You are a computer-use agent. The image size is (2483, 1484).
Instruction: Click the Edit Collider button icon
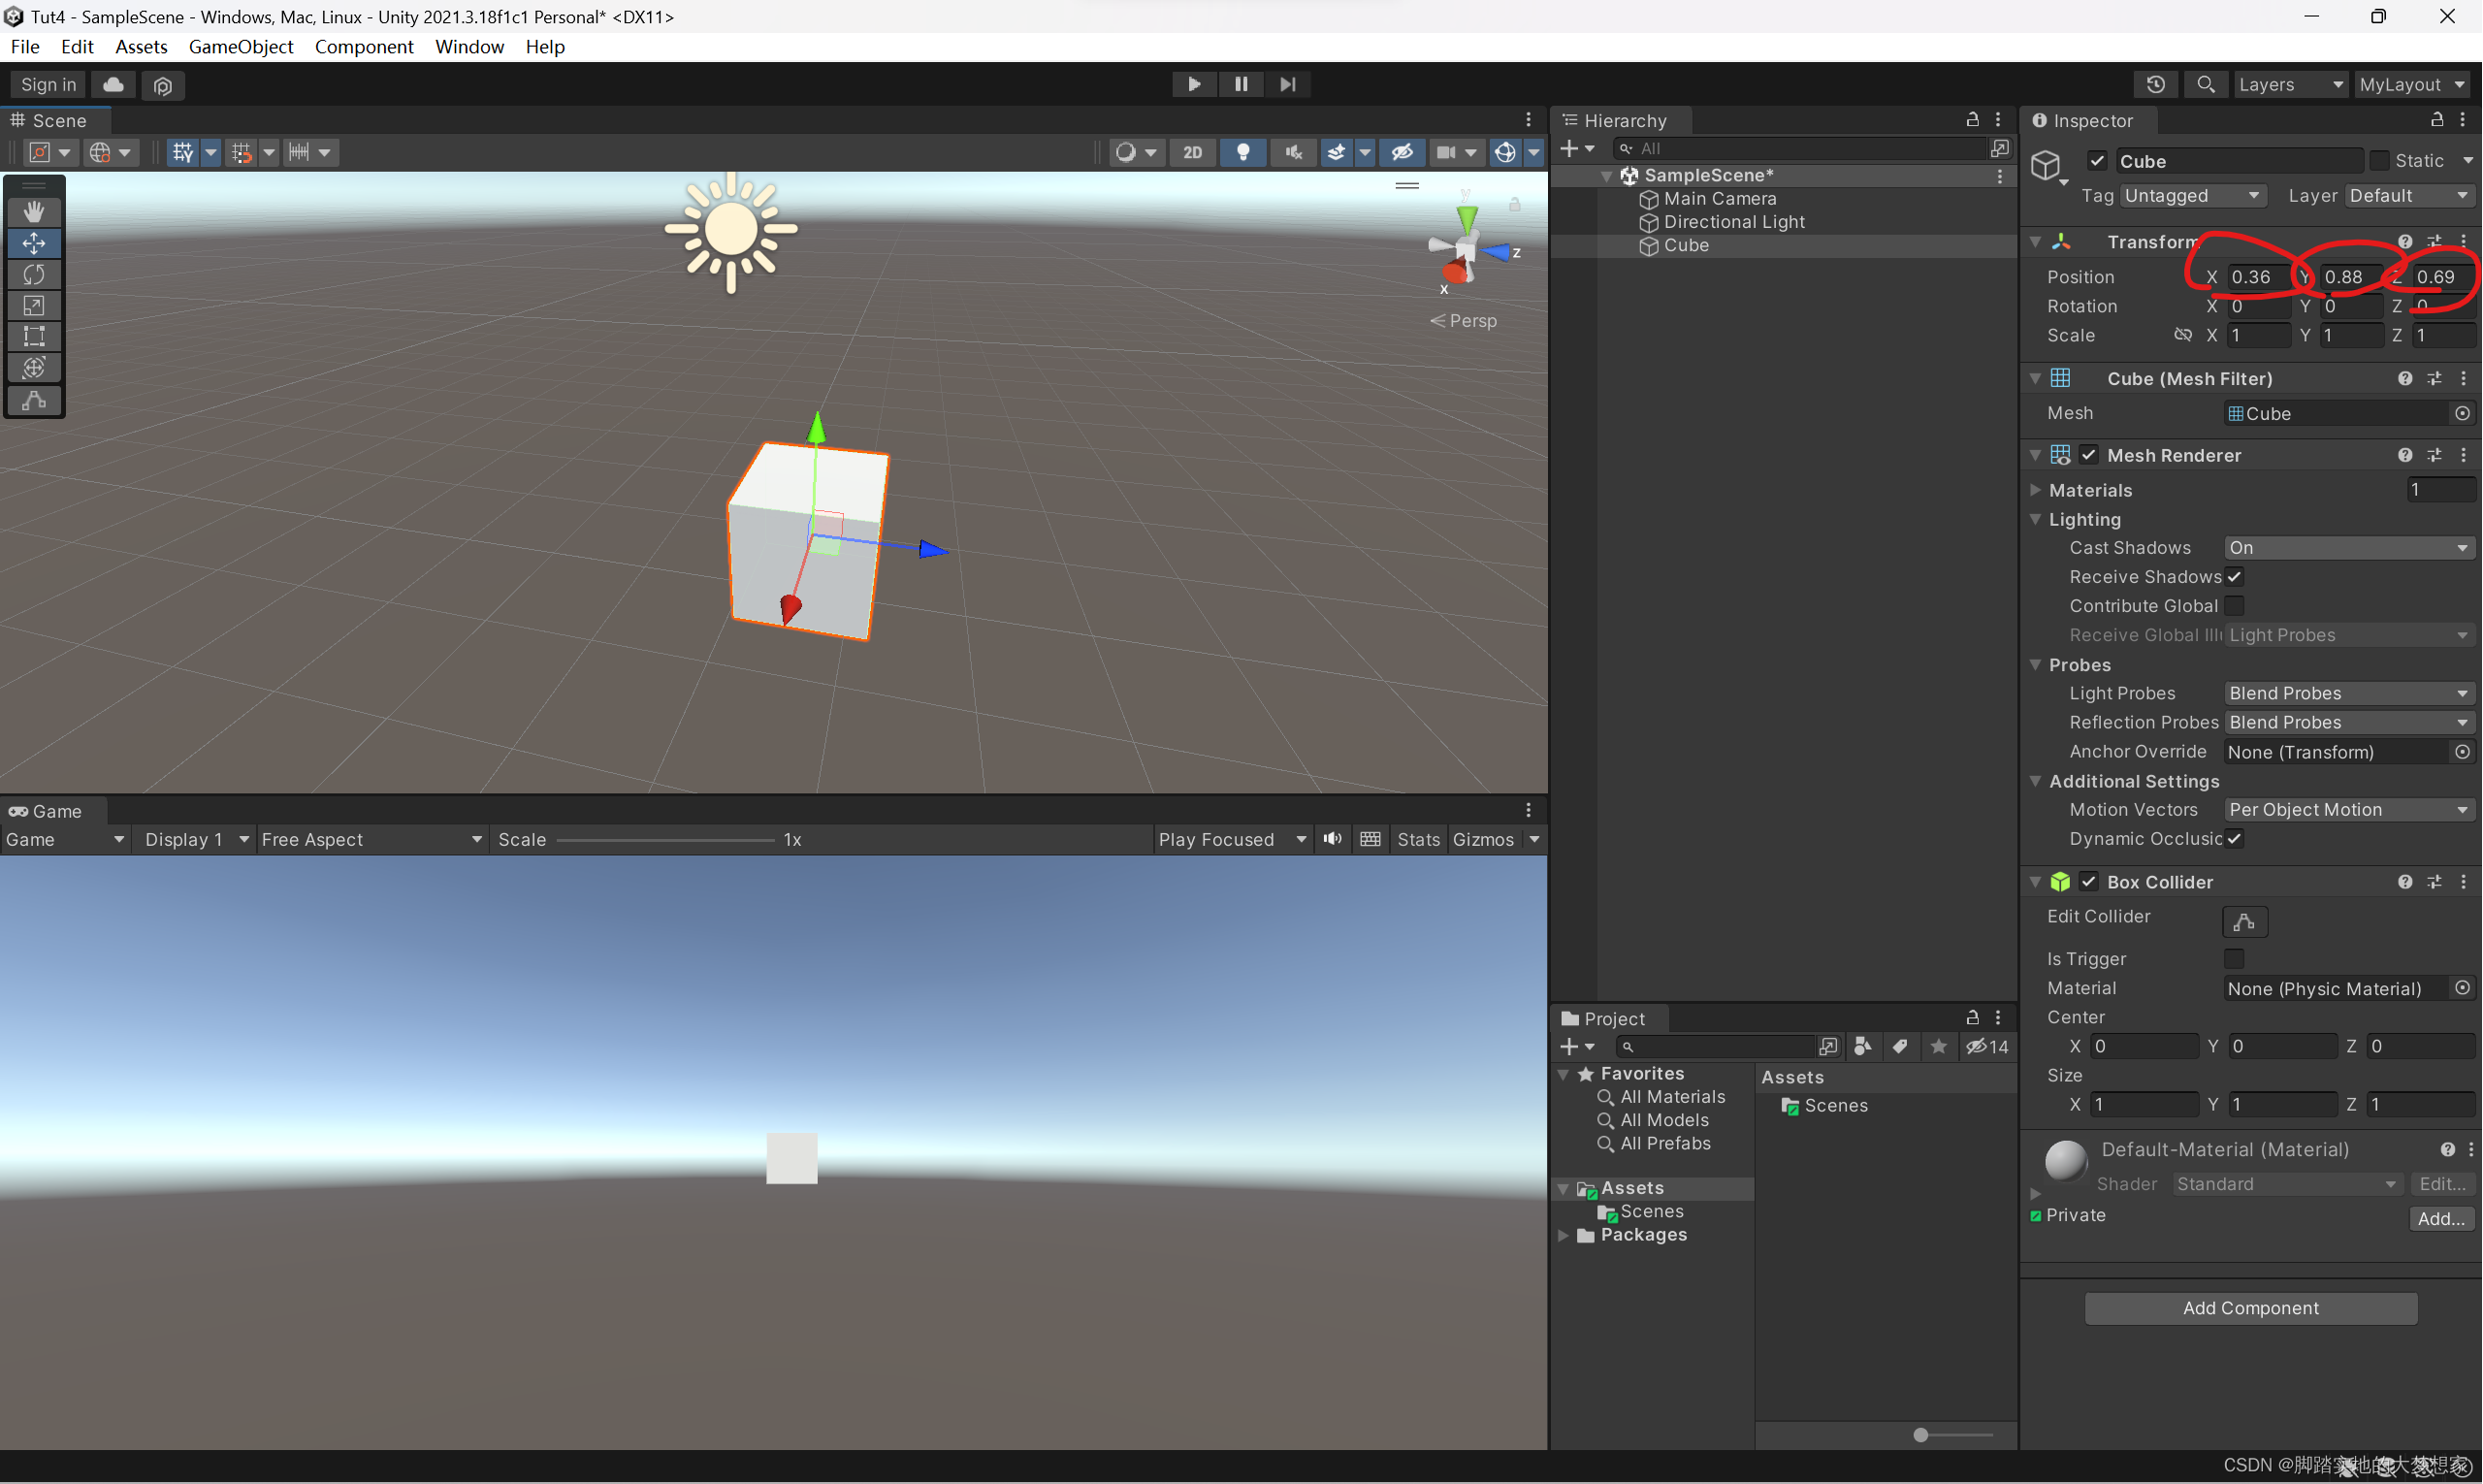coord(2243,921)
